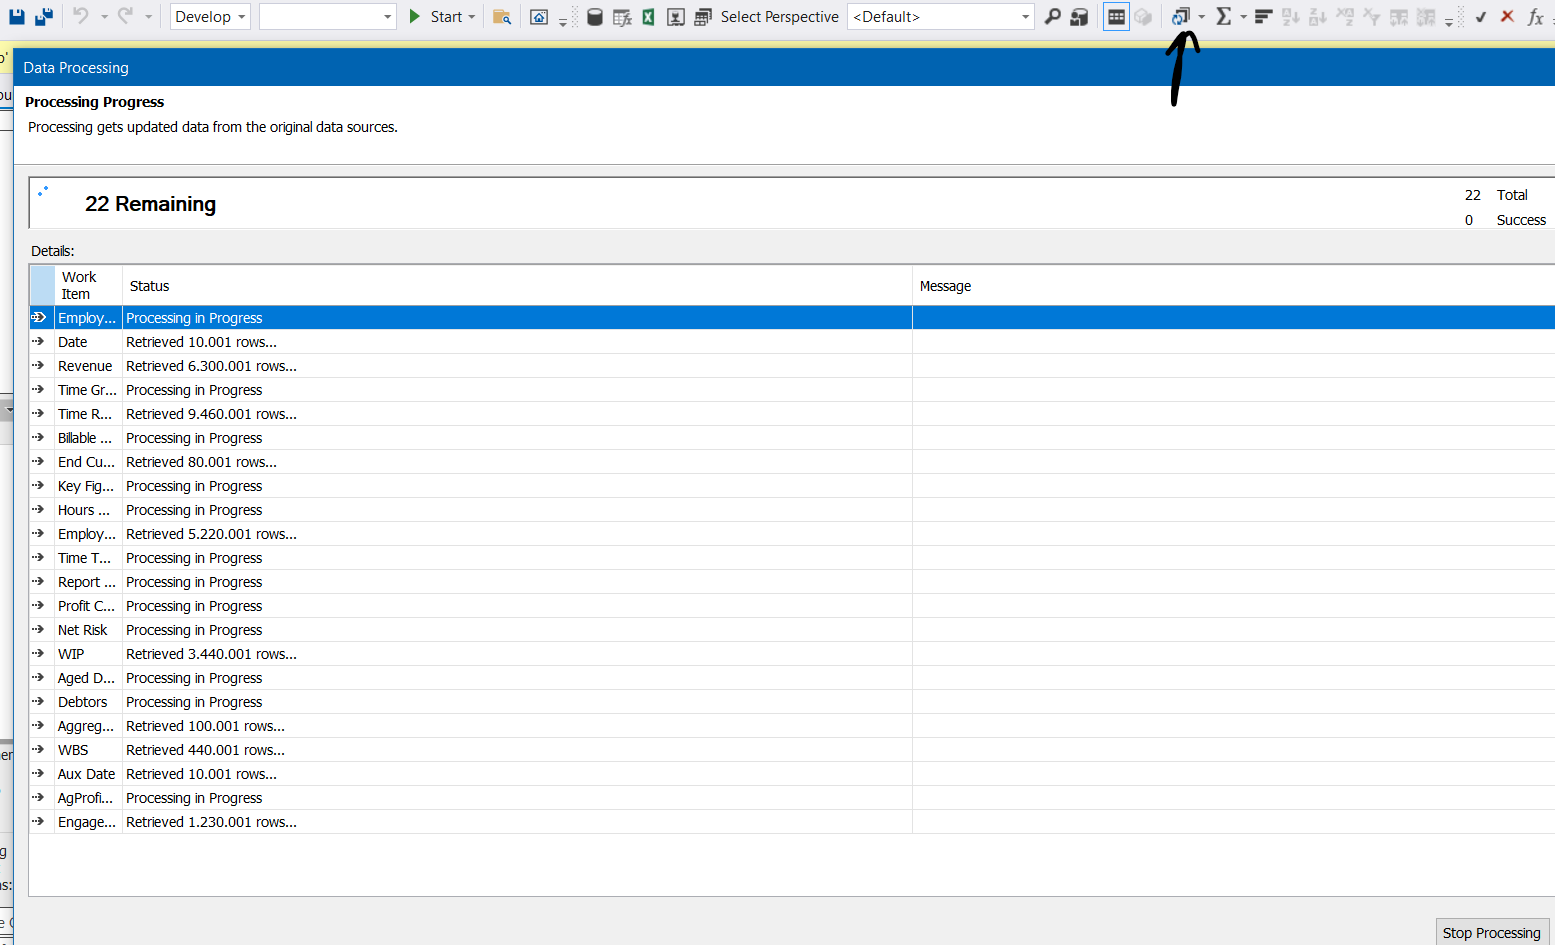Open the empty platform combo box
1555x945 pixels.
point(328,17)
